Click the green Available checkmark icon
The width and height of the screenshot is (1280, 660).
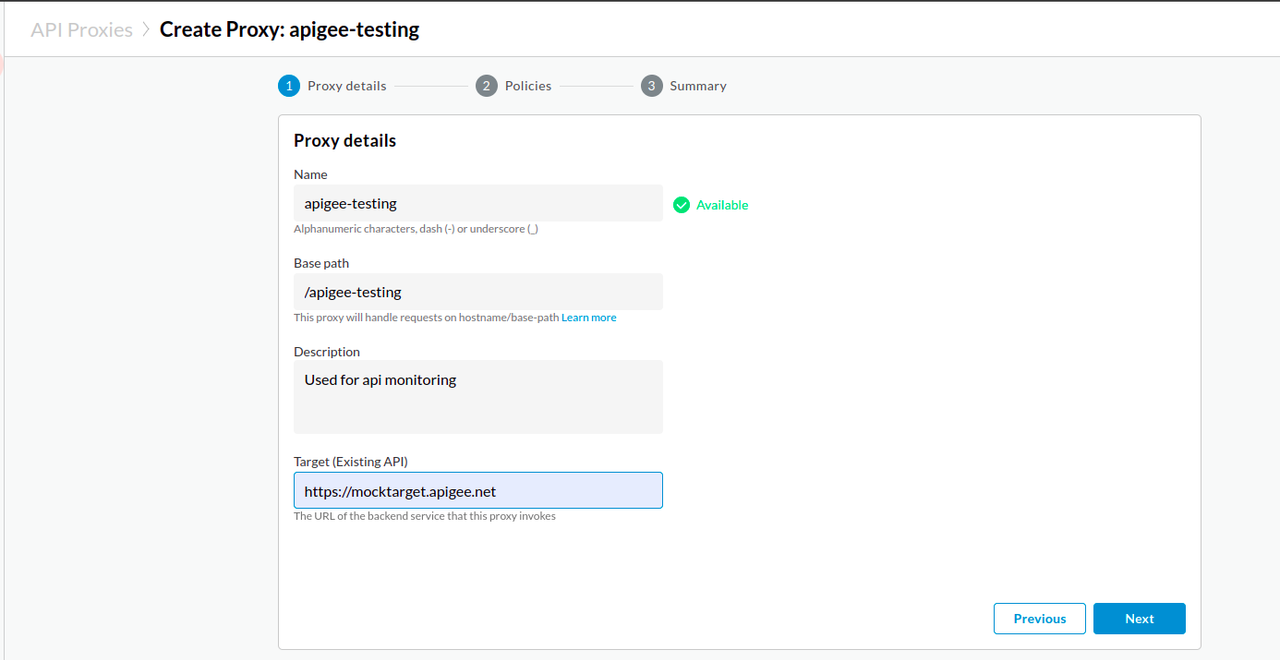pos(681,205)
